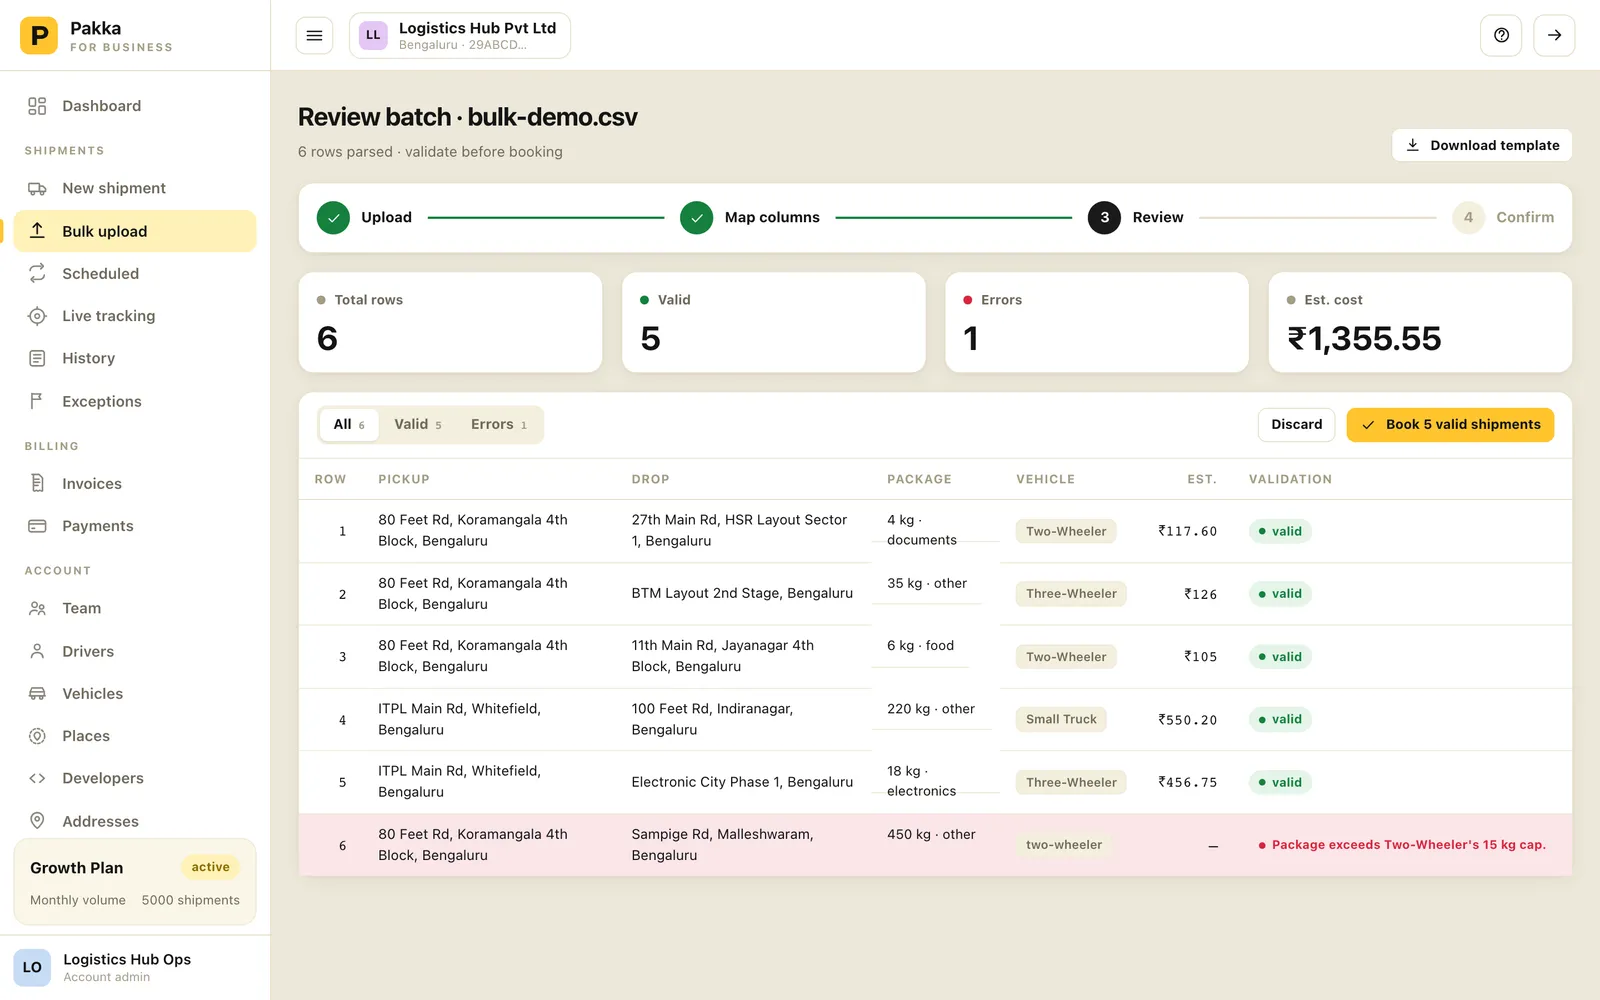Switch to the Valid 5 tab
Viewport: 1600px width, 1000px height.
(418, 425)
